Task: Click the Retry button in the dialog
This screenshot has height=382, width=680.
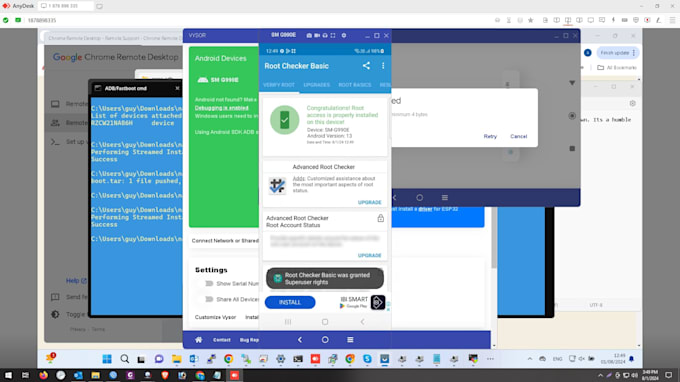Action: coord(490,136)
